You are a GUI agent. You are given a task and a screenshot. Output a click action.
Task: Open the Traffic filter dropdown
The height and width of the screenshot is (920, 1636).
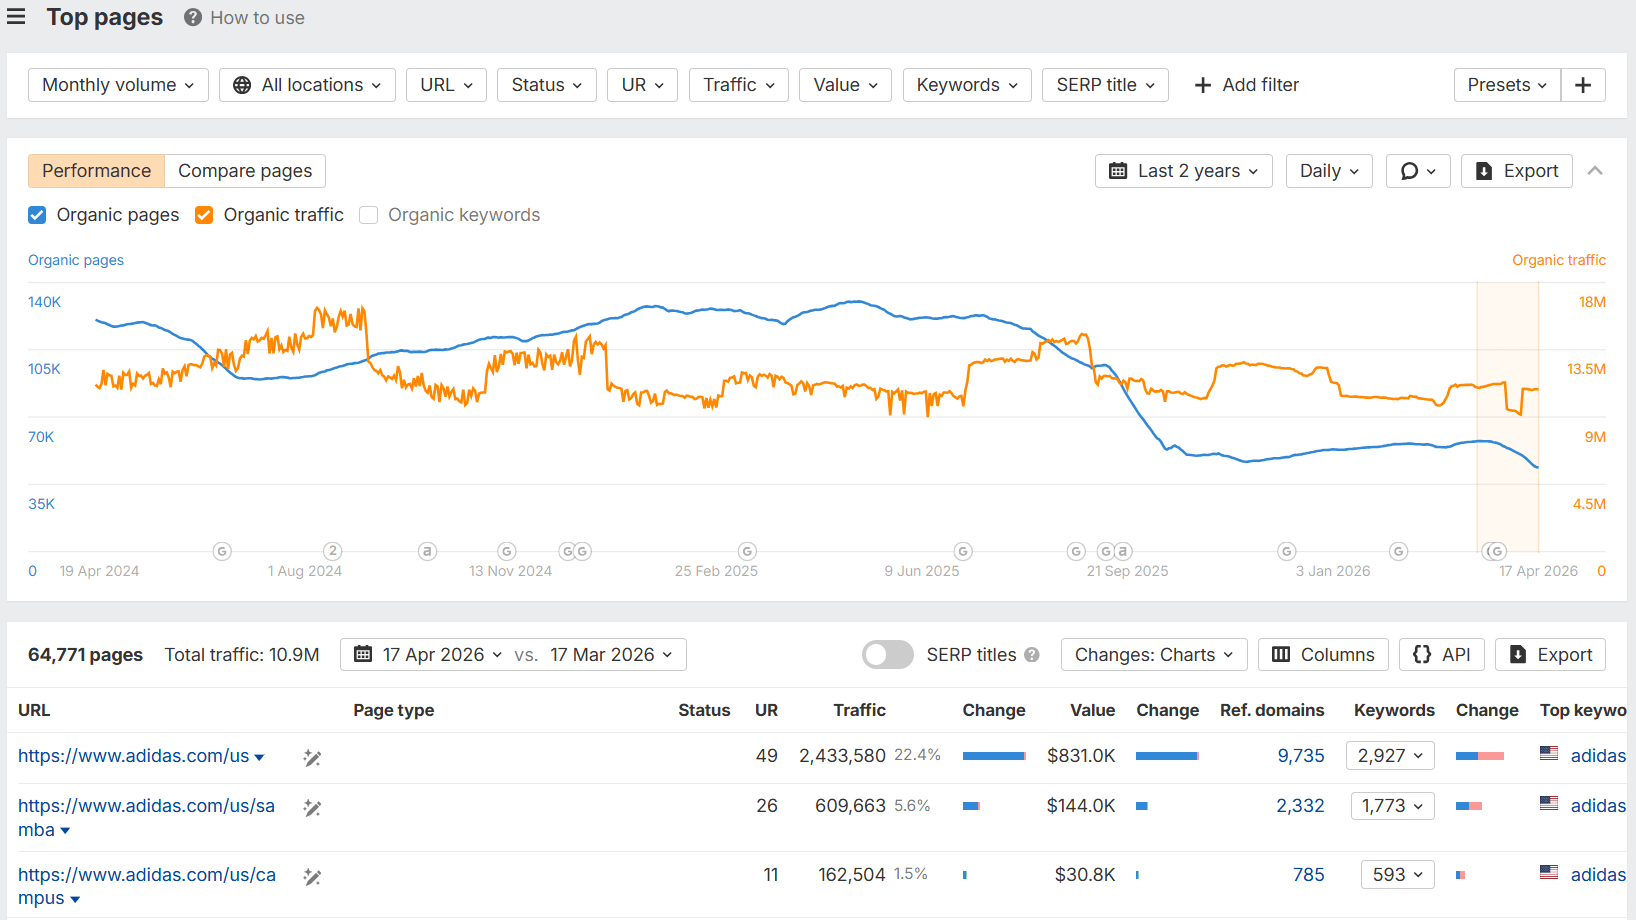tap(739, 85)
